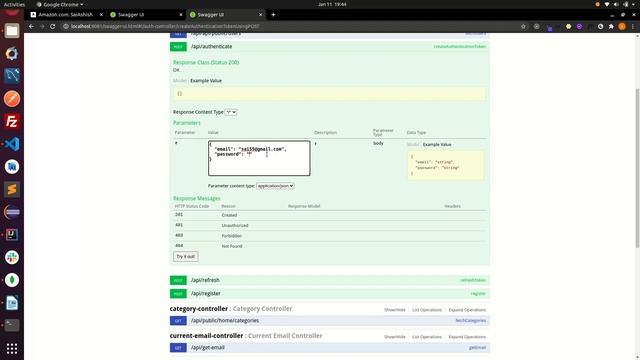
Task: Click POST badge of /api/authenticate
Action: point(178,47)
